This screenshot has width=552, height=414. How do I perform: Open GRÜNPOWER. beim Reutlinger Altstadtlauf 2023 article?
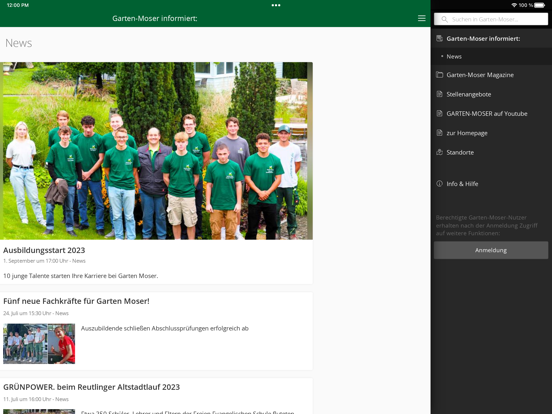92,387
